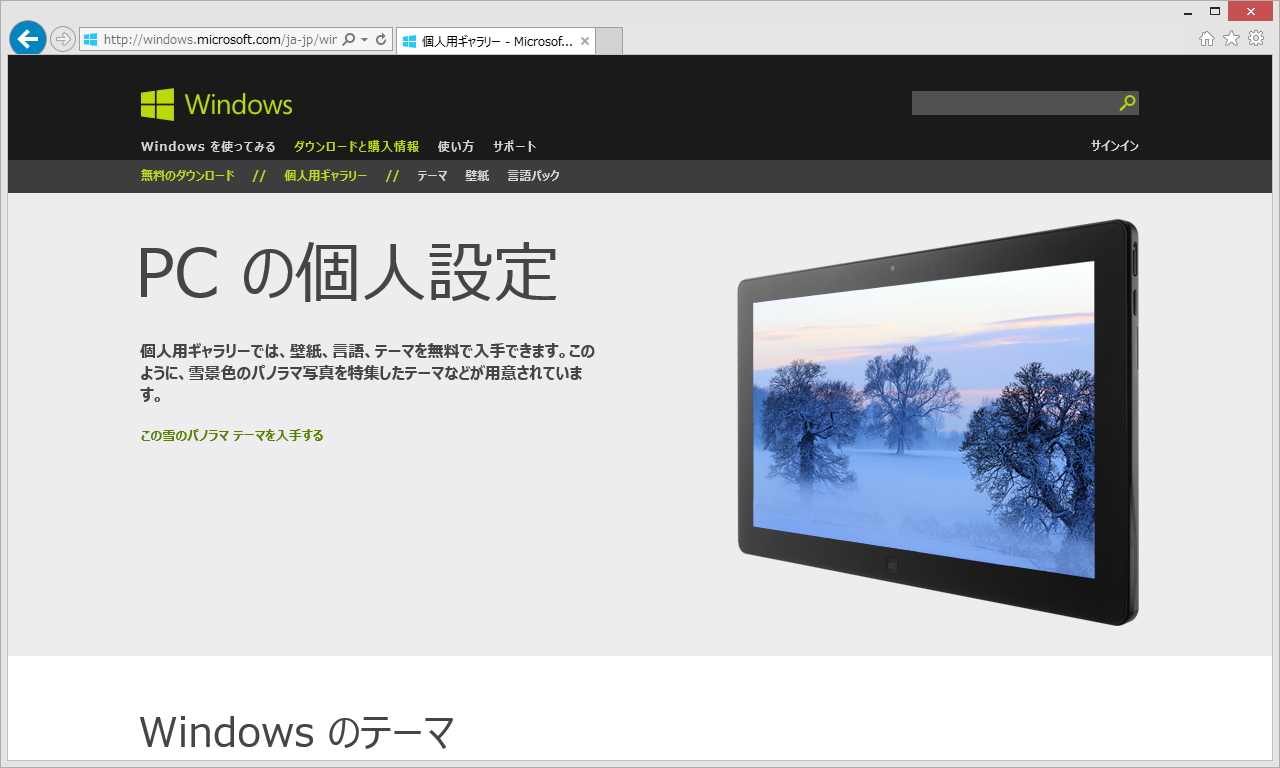Screen dimensions: 1280x768
Task: Click the back navigation arrow
Action: click(x=27, y=38)
